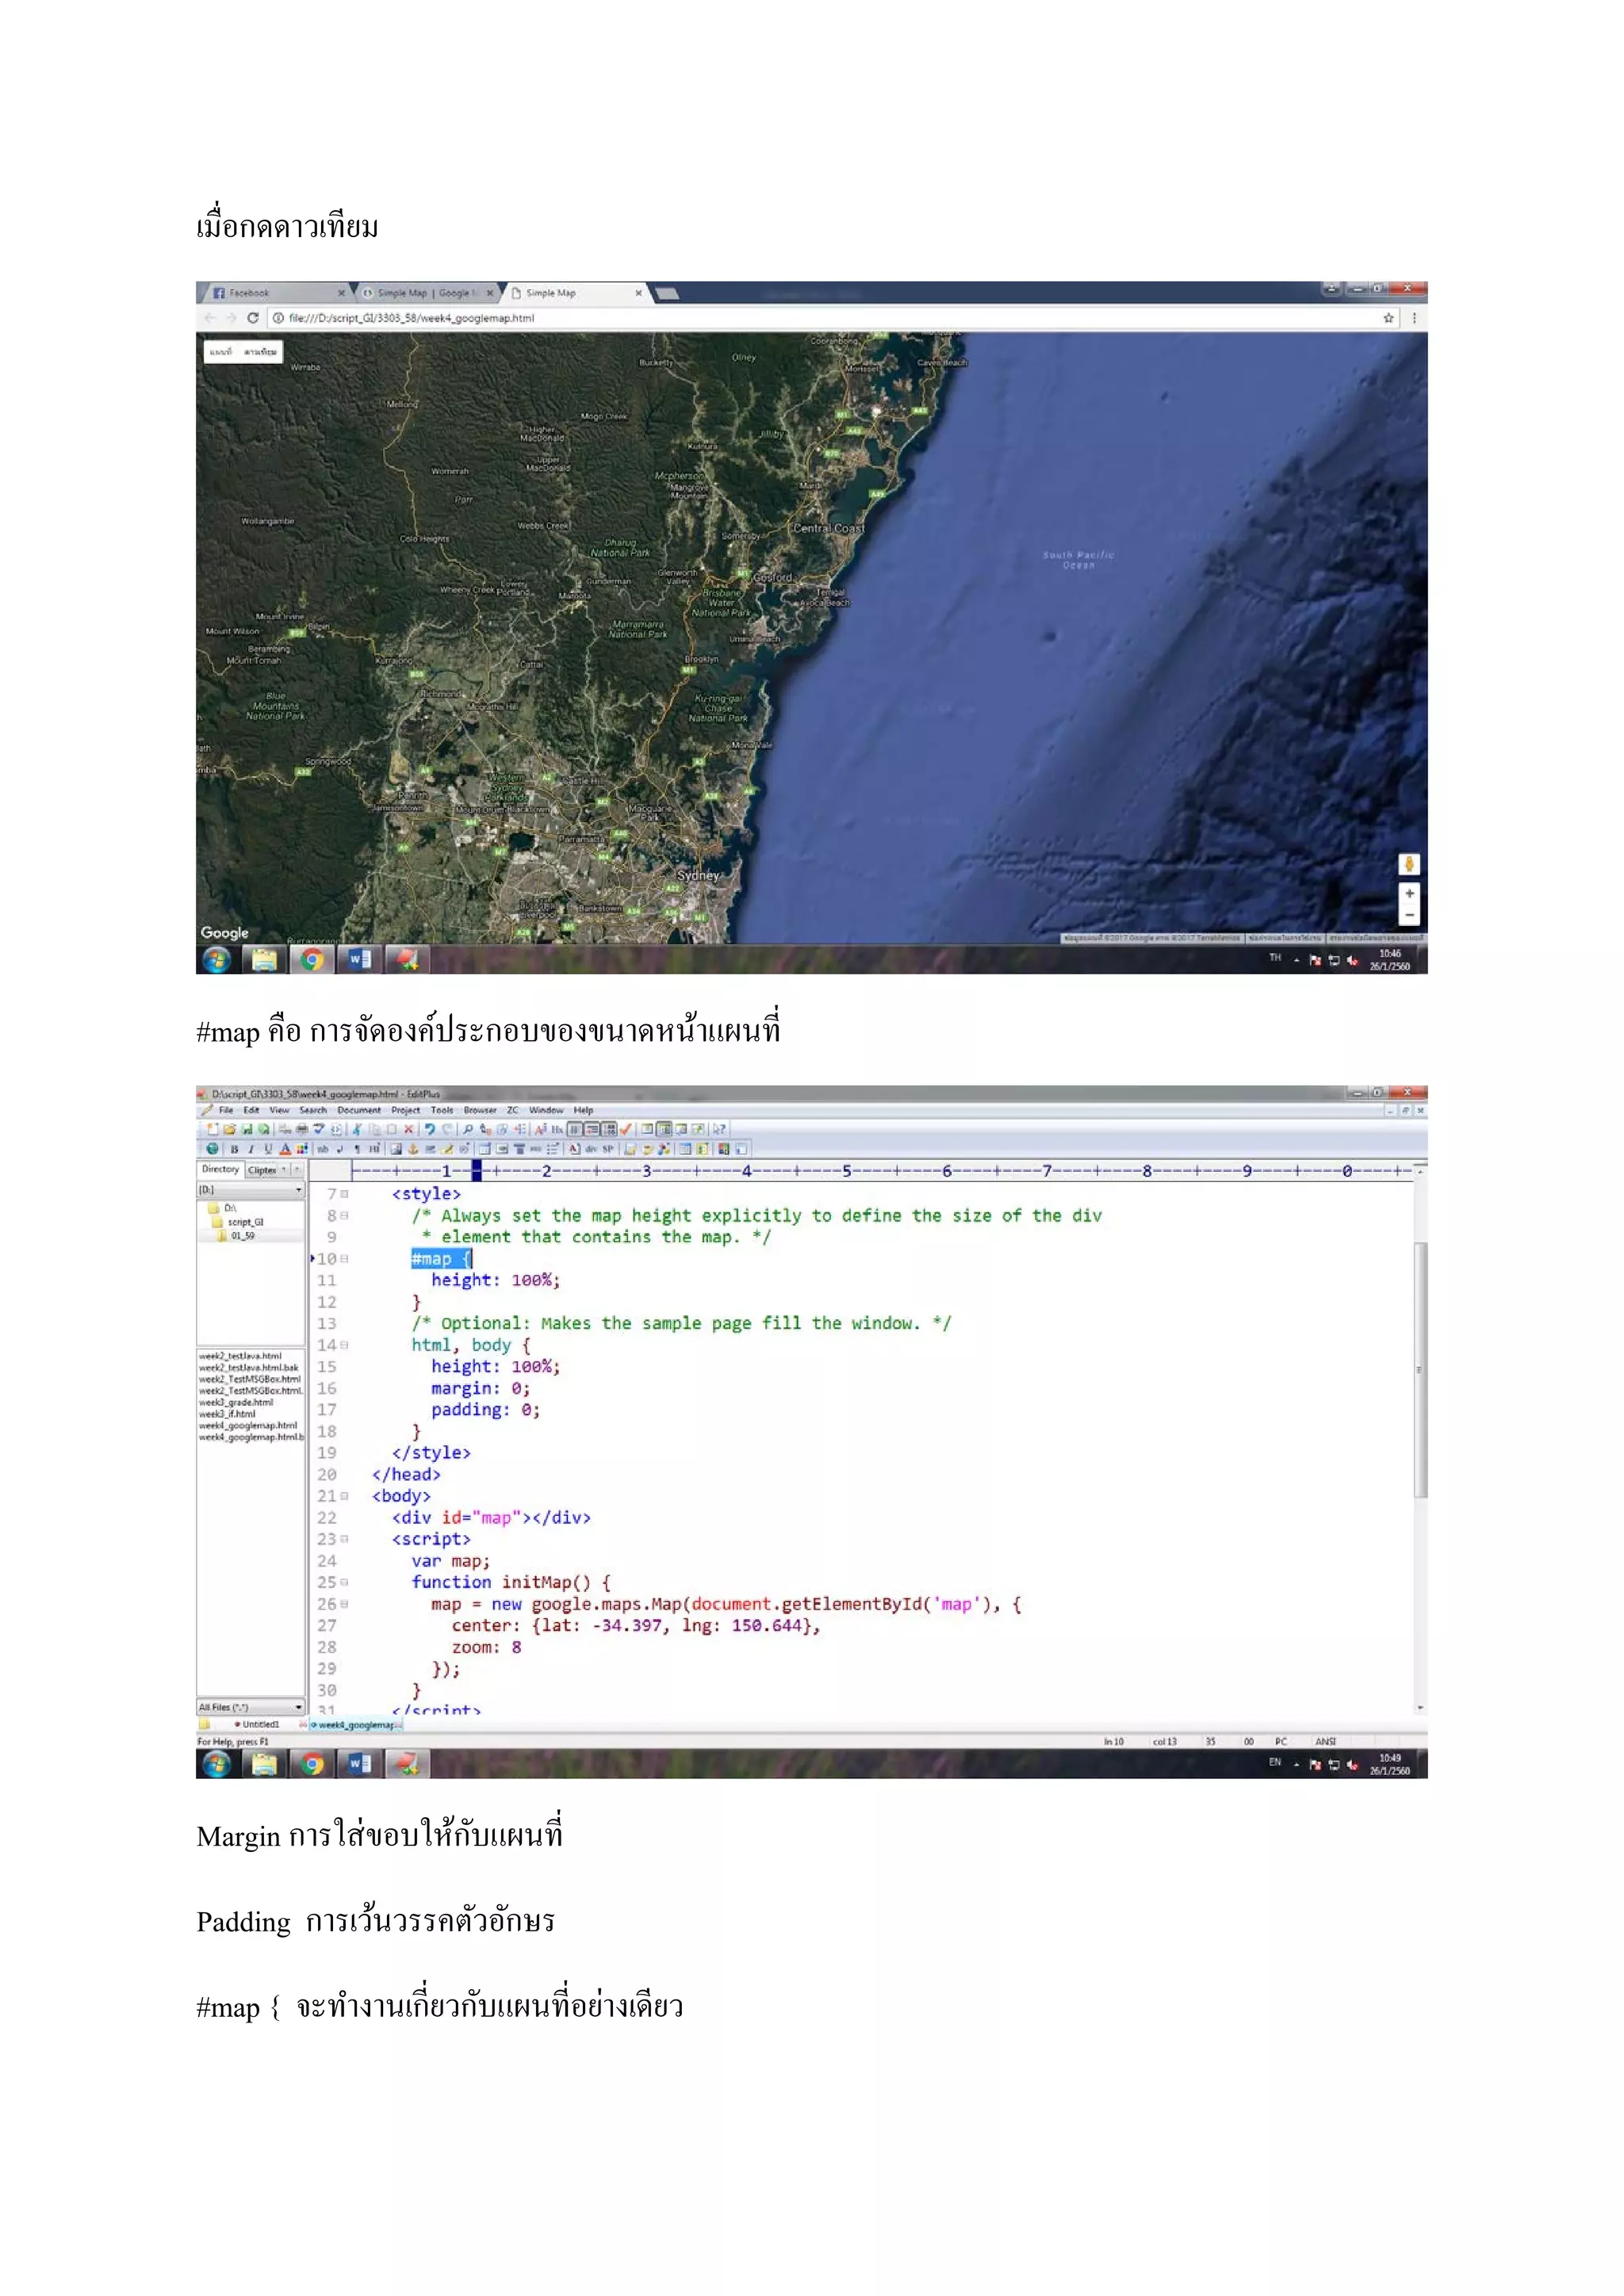Open the Search menu in EditPlus
Image resolution: width=1624 pixels, height=2296 pixels.
pyautogui.click(x=313, y=1110)
